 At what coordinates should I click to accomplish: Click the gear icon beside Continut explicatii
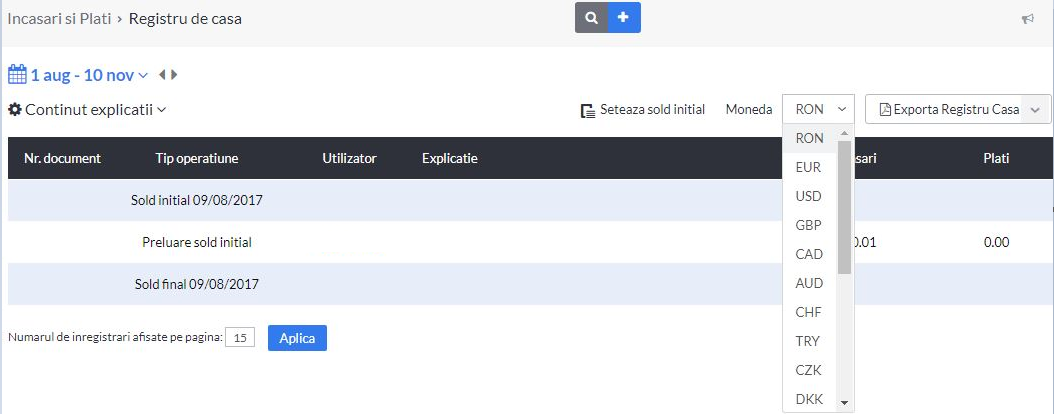pos(15,109)
